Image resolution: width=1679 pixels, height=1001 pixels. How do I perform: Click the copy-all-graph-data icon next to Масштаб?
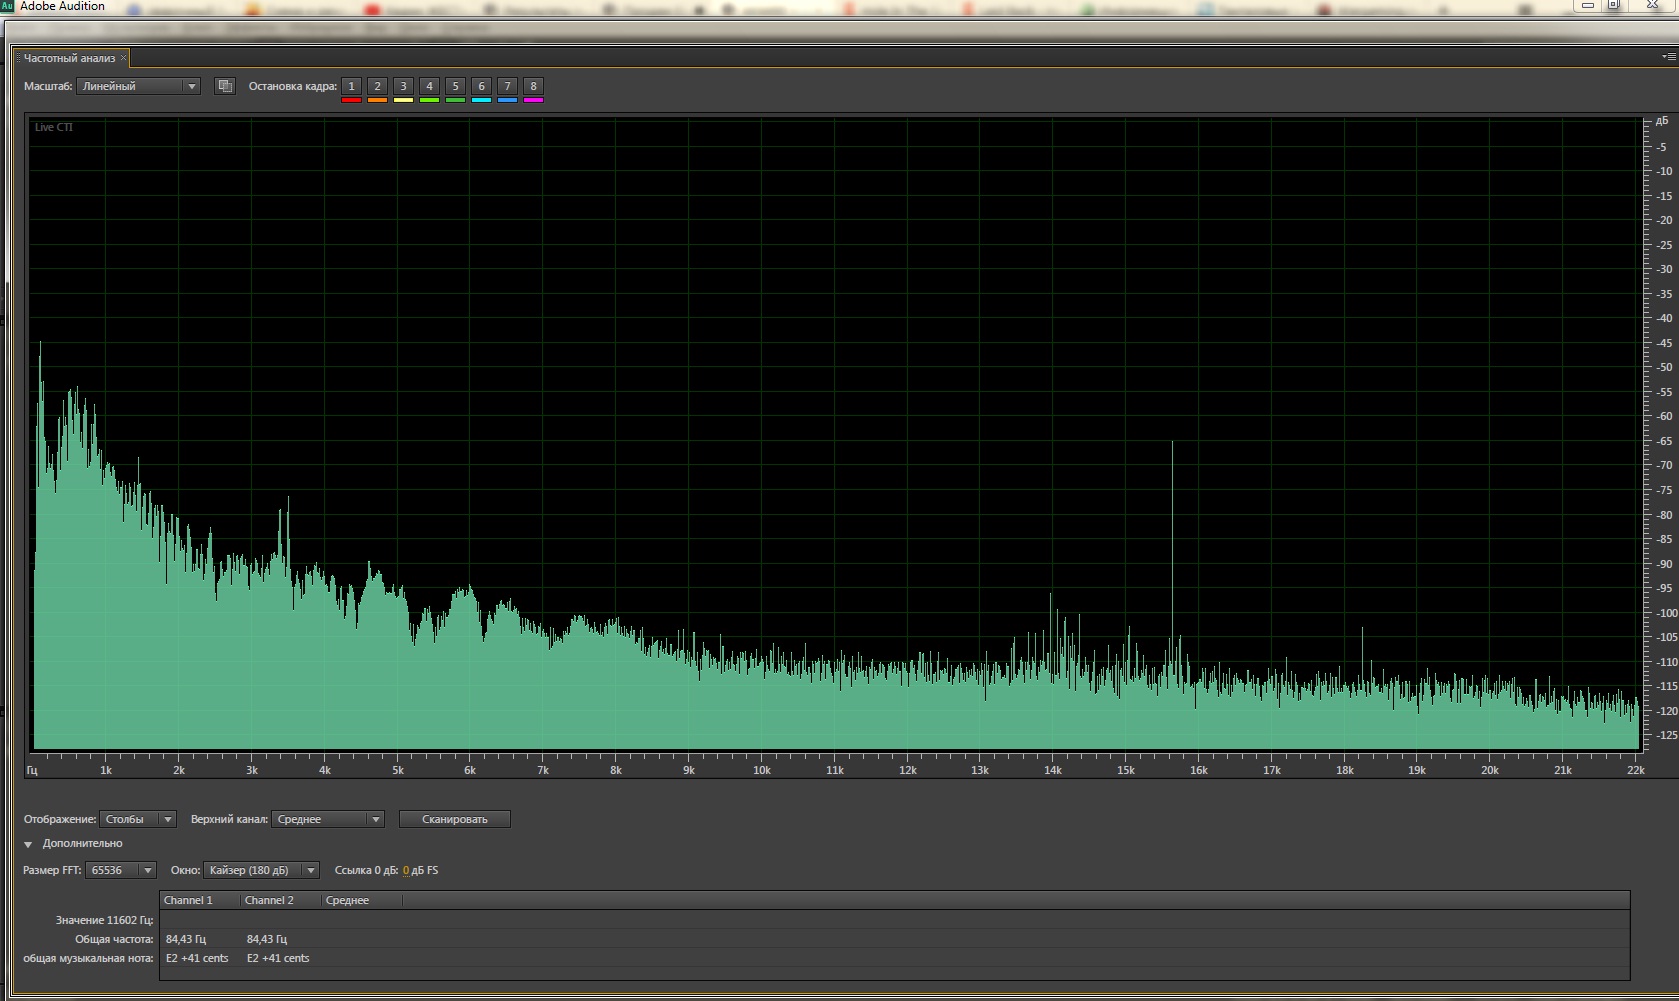pos(225,86)
